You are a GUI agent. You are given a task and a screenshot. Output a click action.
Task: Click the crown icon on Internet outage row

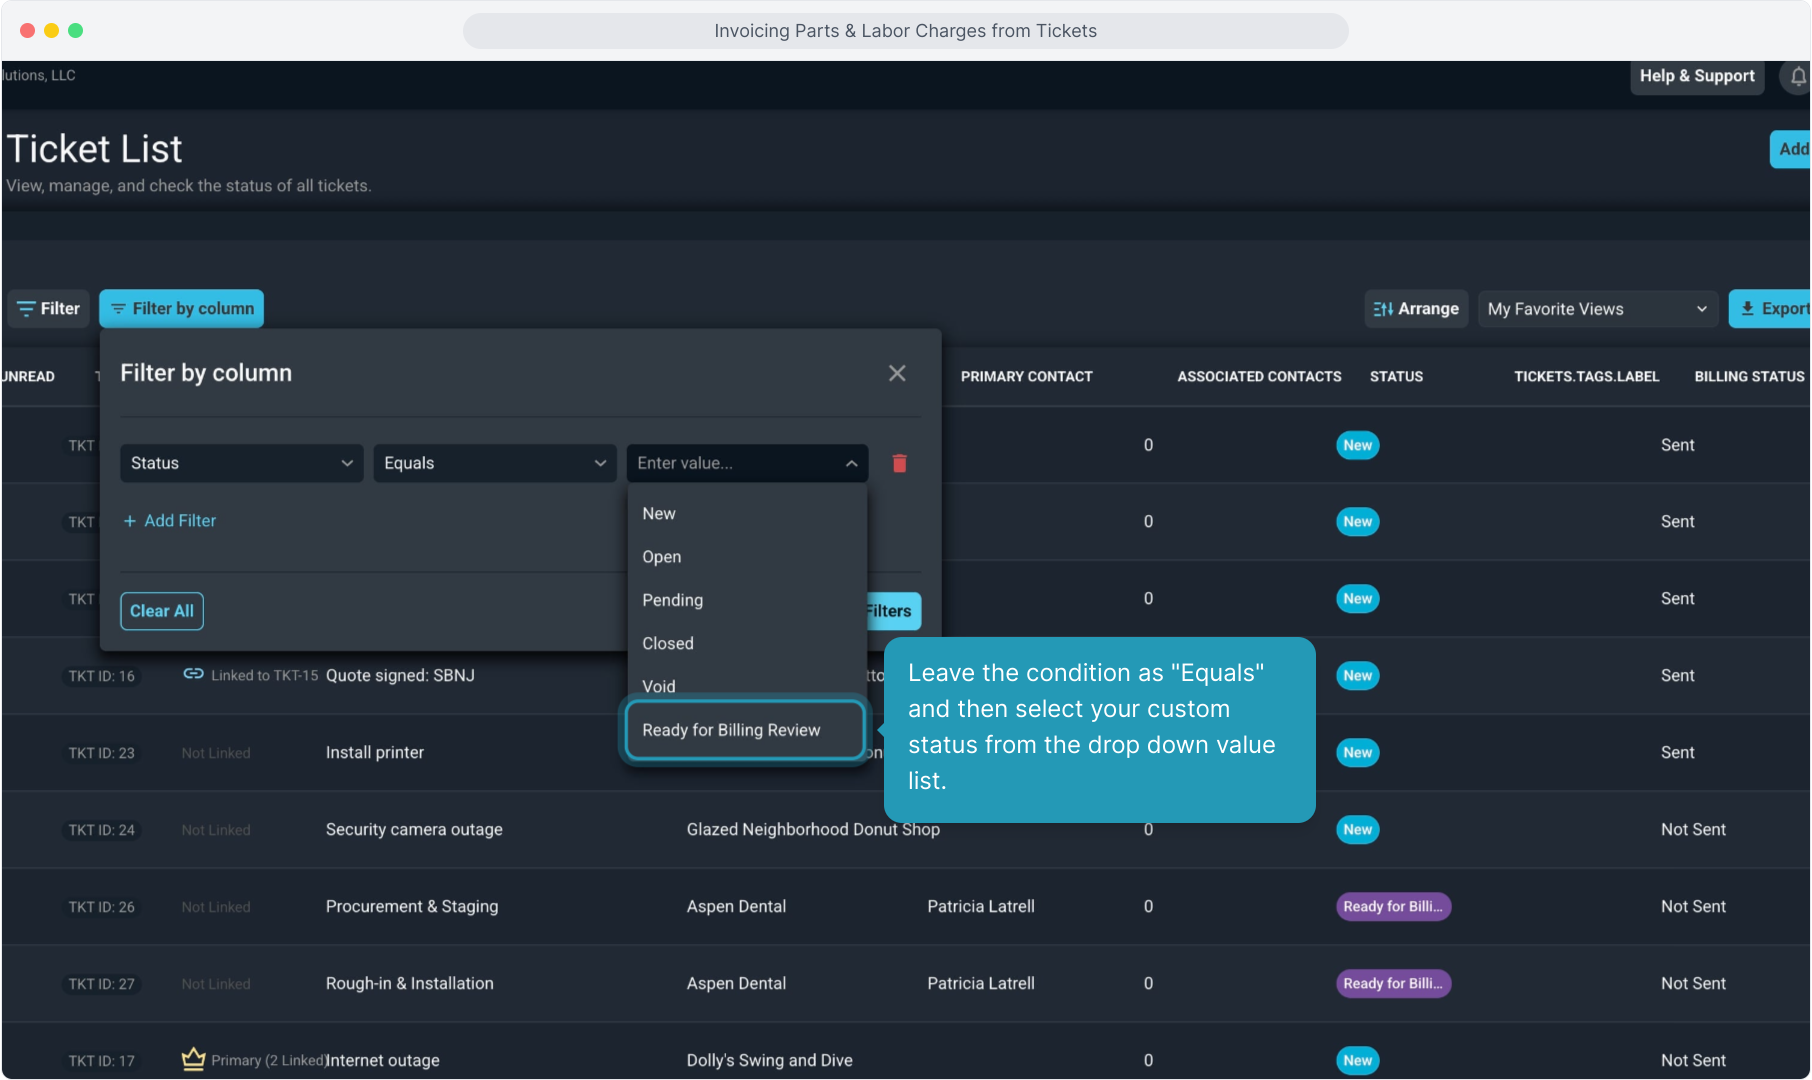tap(193, 1059)
